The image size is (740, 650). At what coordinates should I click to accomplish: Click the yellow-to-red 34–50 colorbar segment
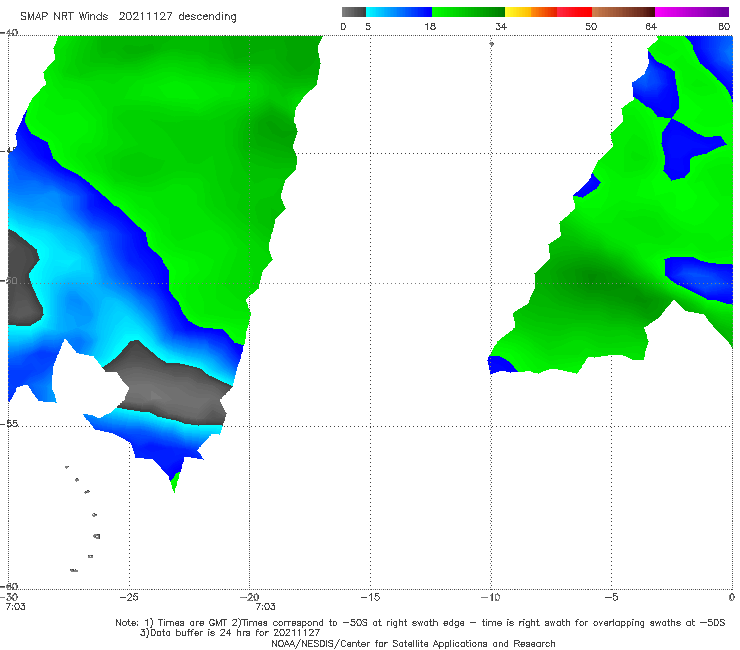(548, 12)
